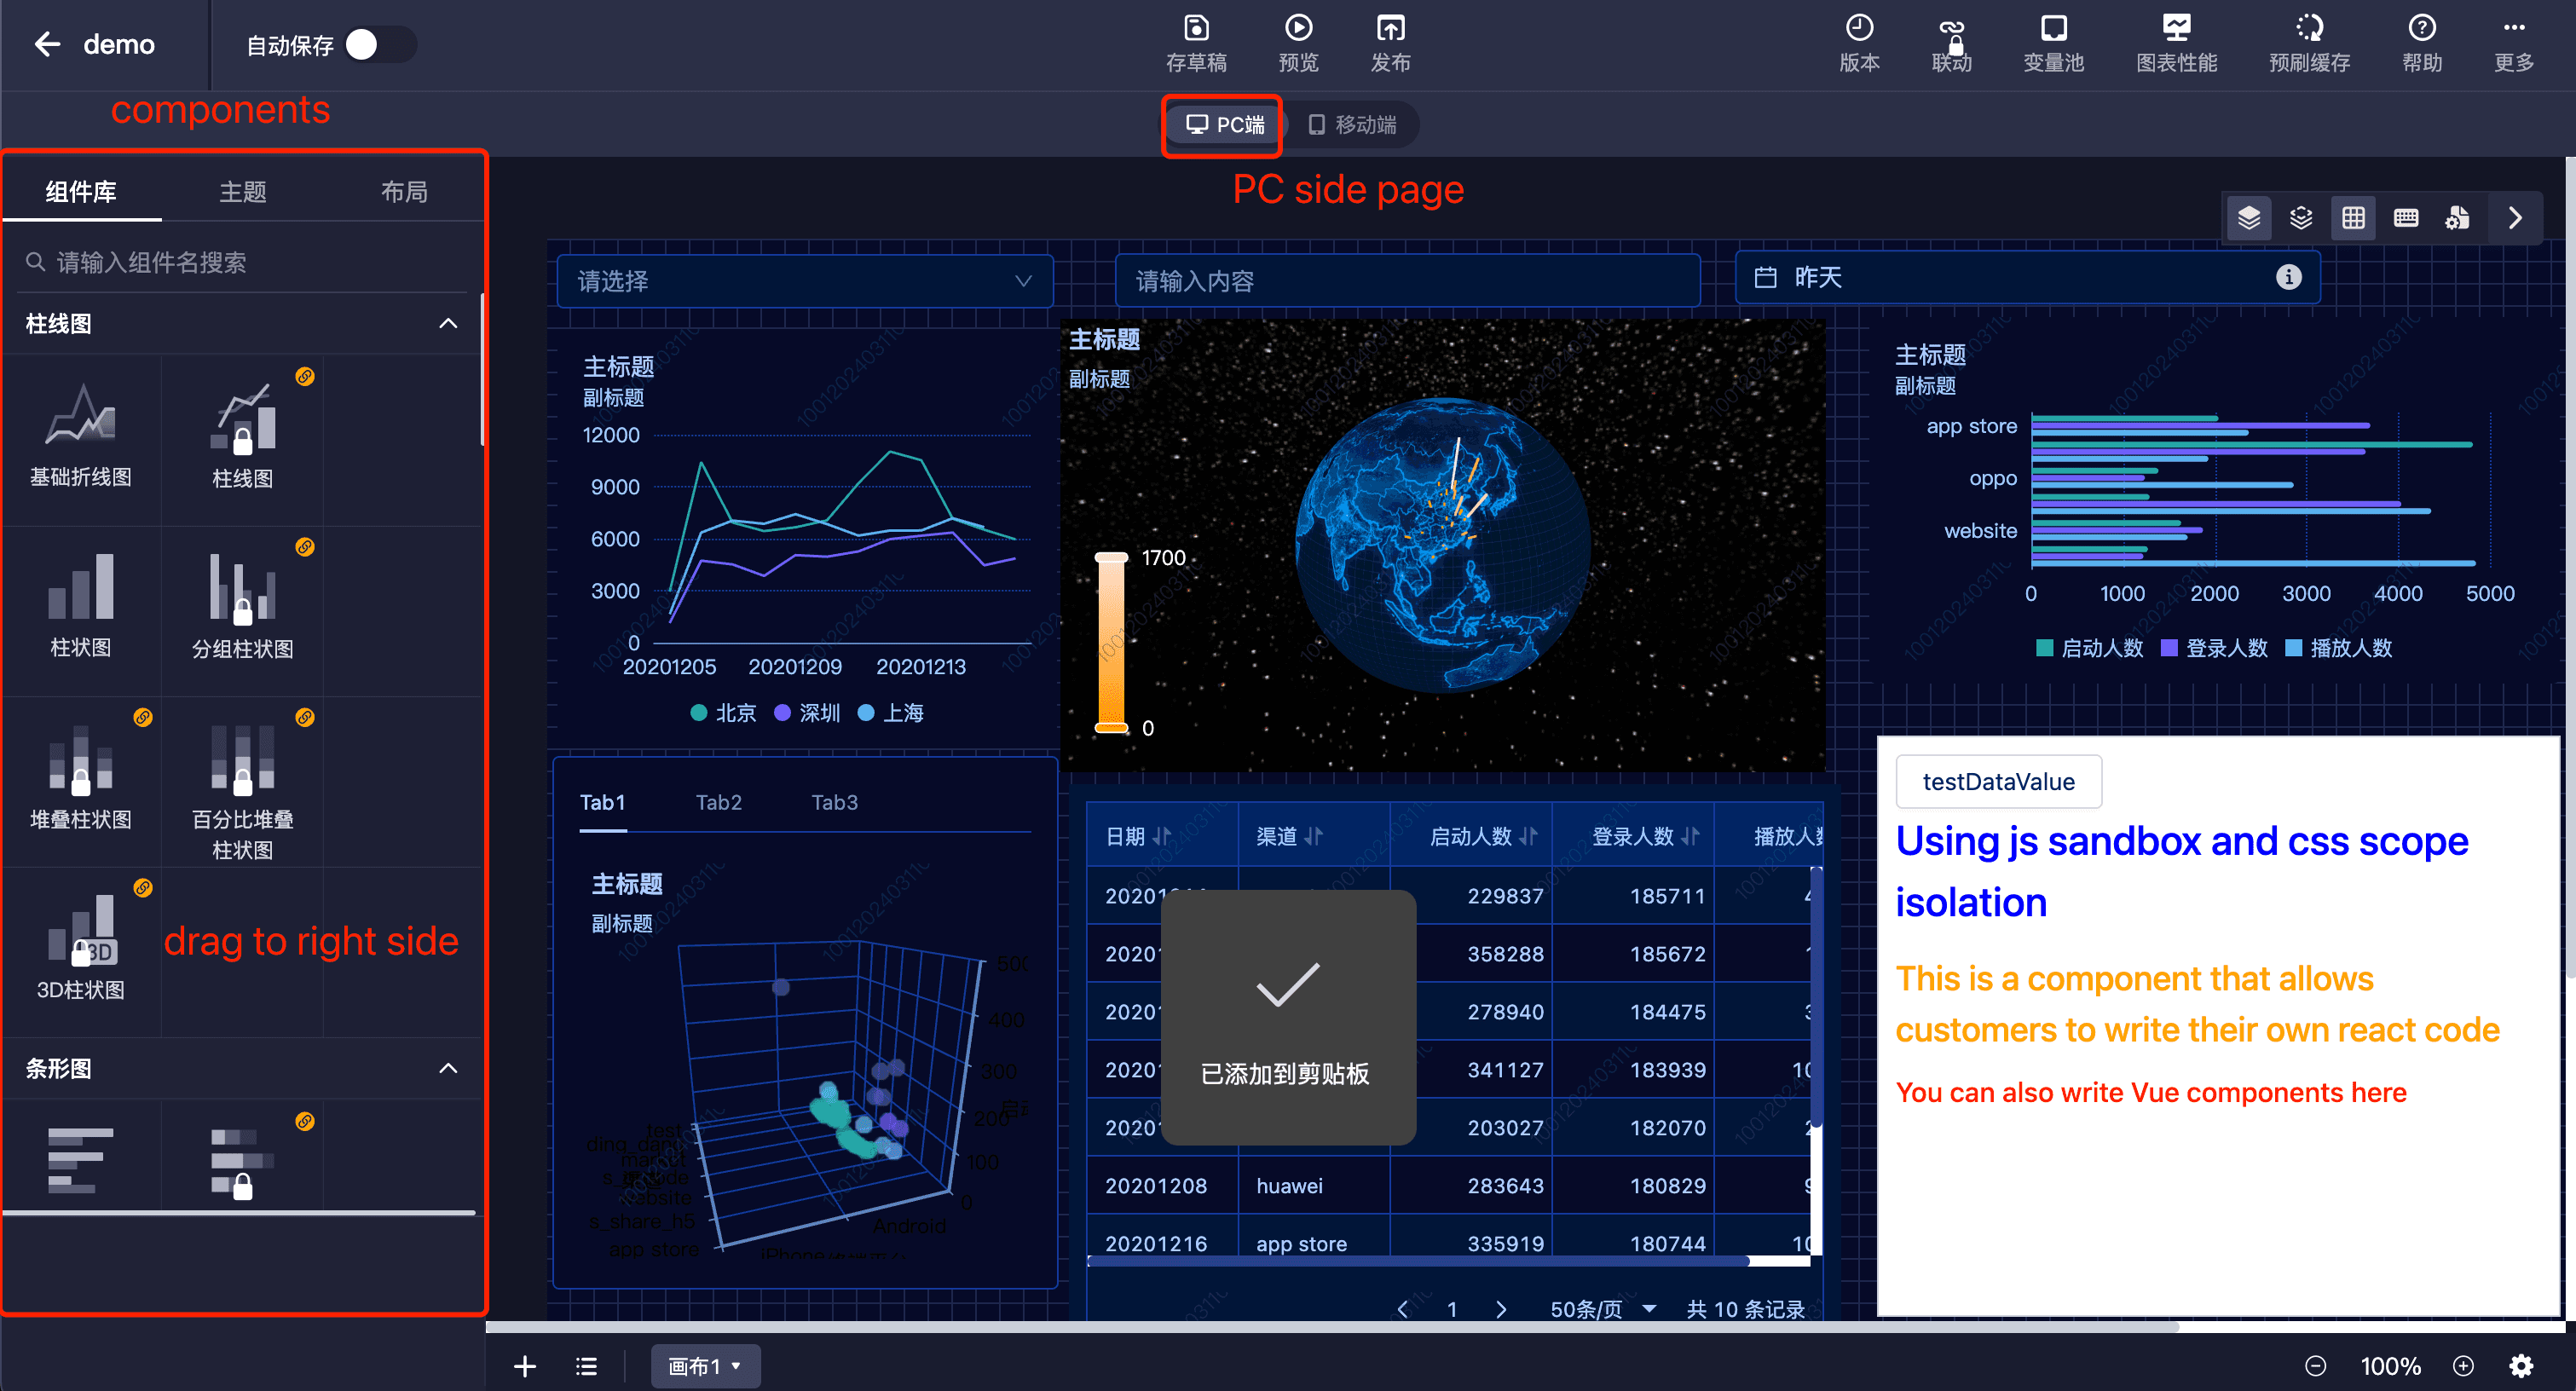The width and height of the screenshot is (2576, 1391).
Task: Sort table by 渠道 column
Action: [x=1313, y=836]
